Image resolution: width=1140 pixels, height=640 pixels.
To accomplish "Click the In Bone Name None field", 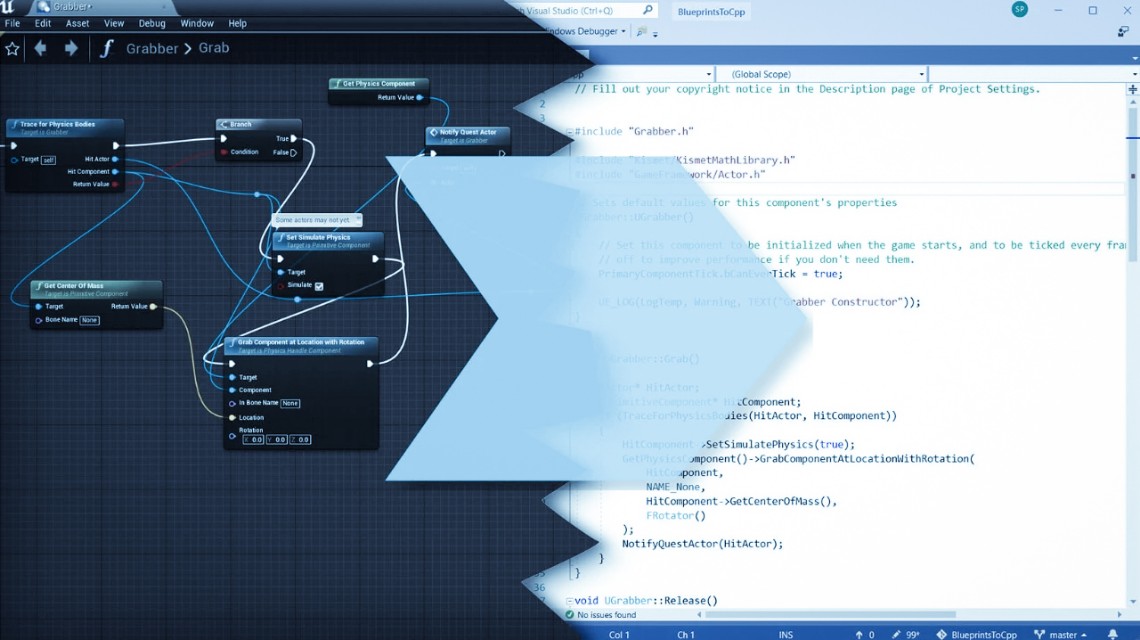I will coord(290,403).
